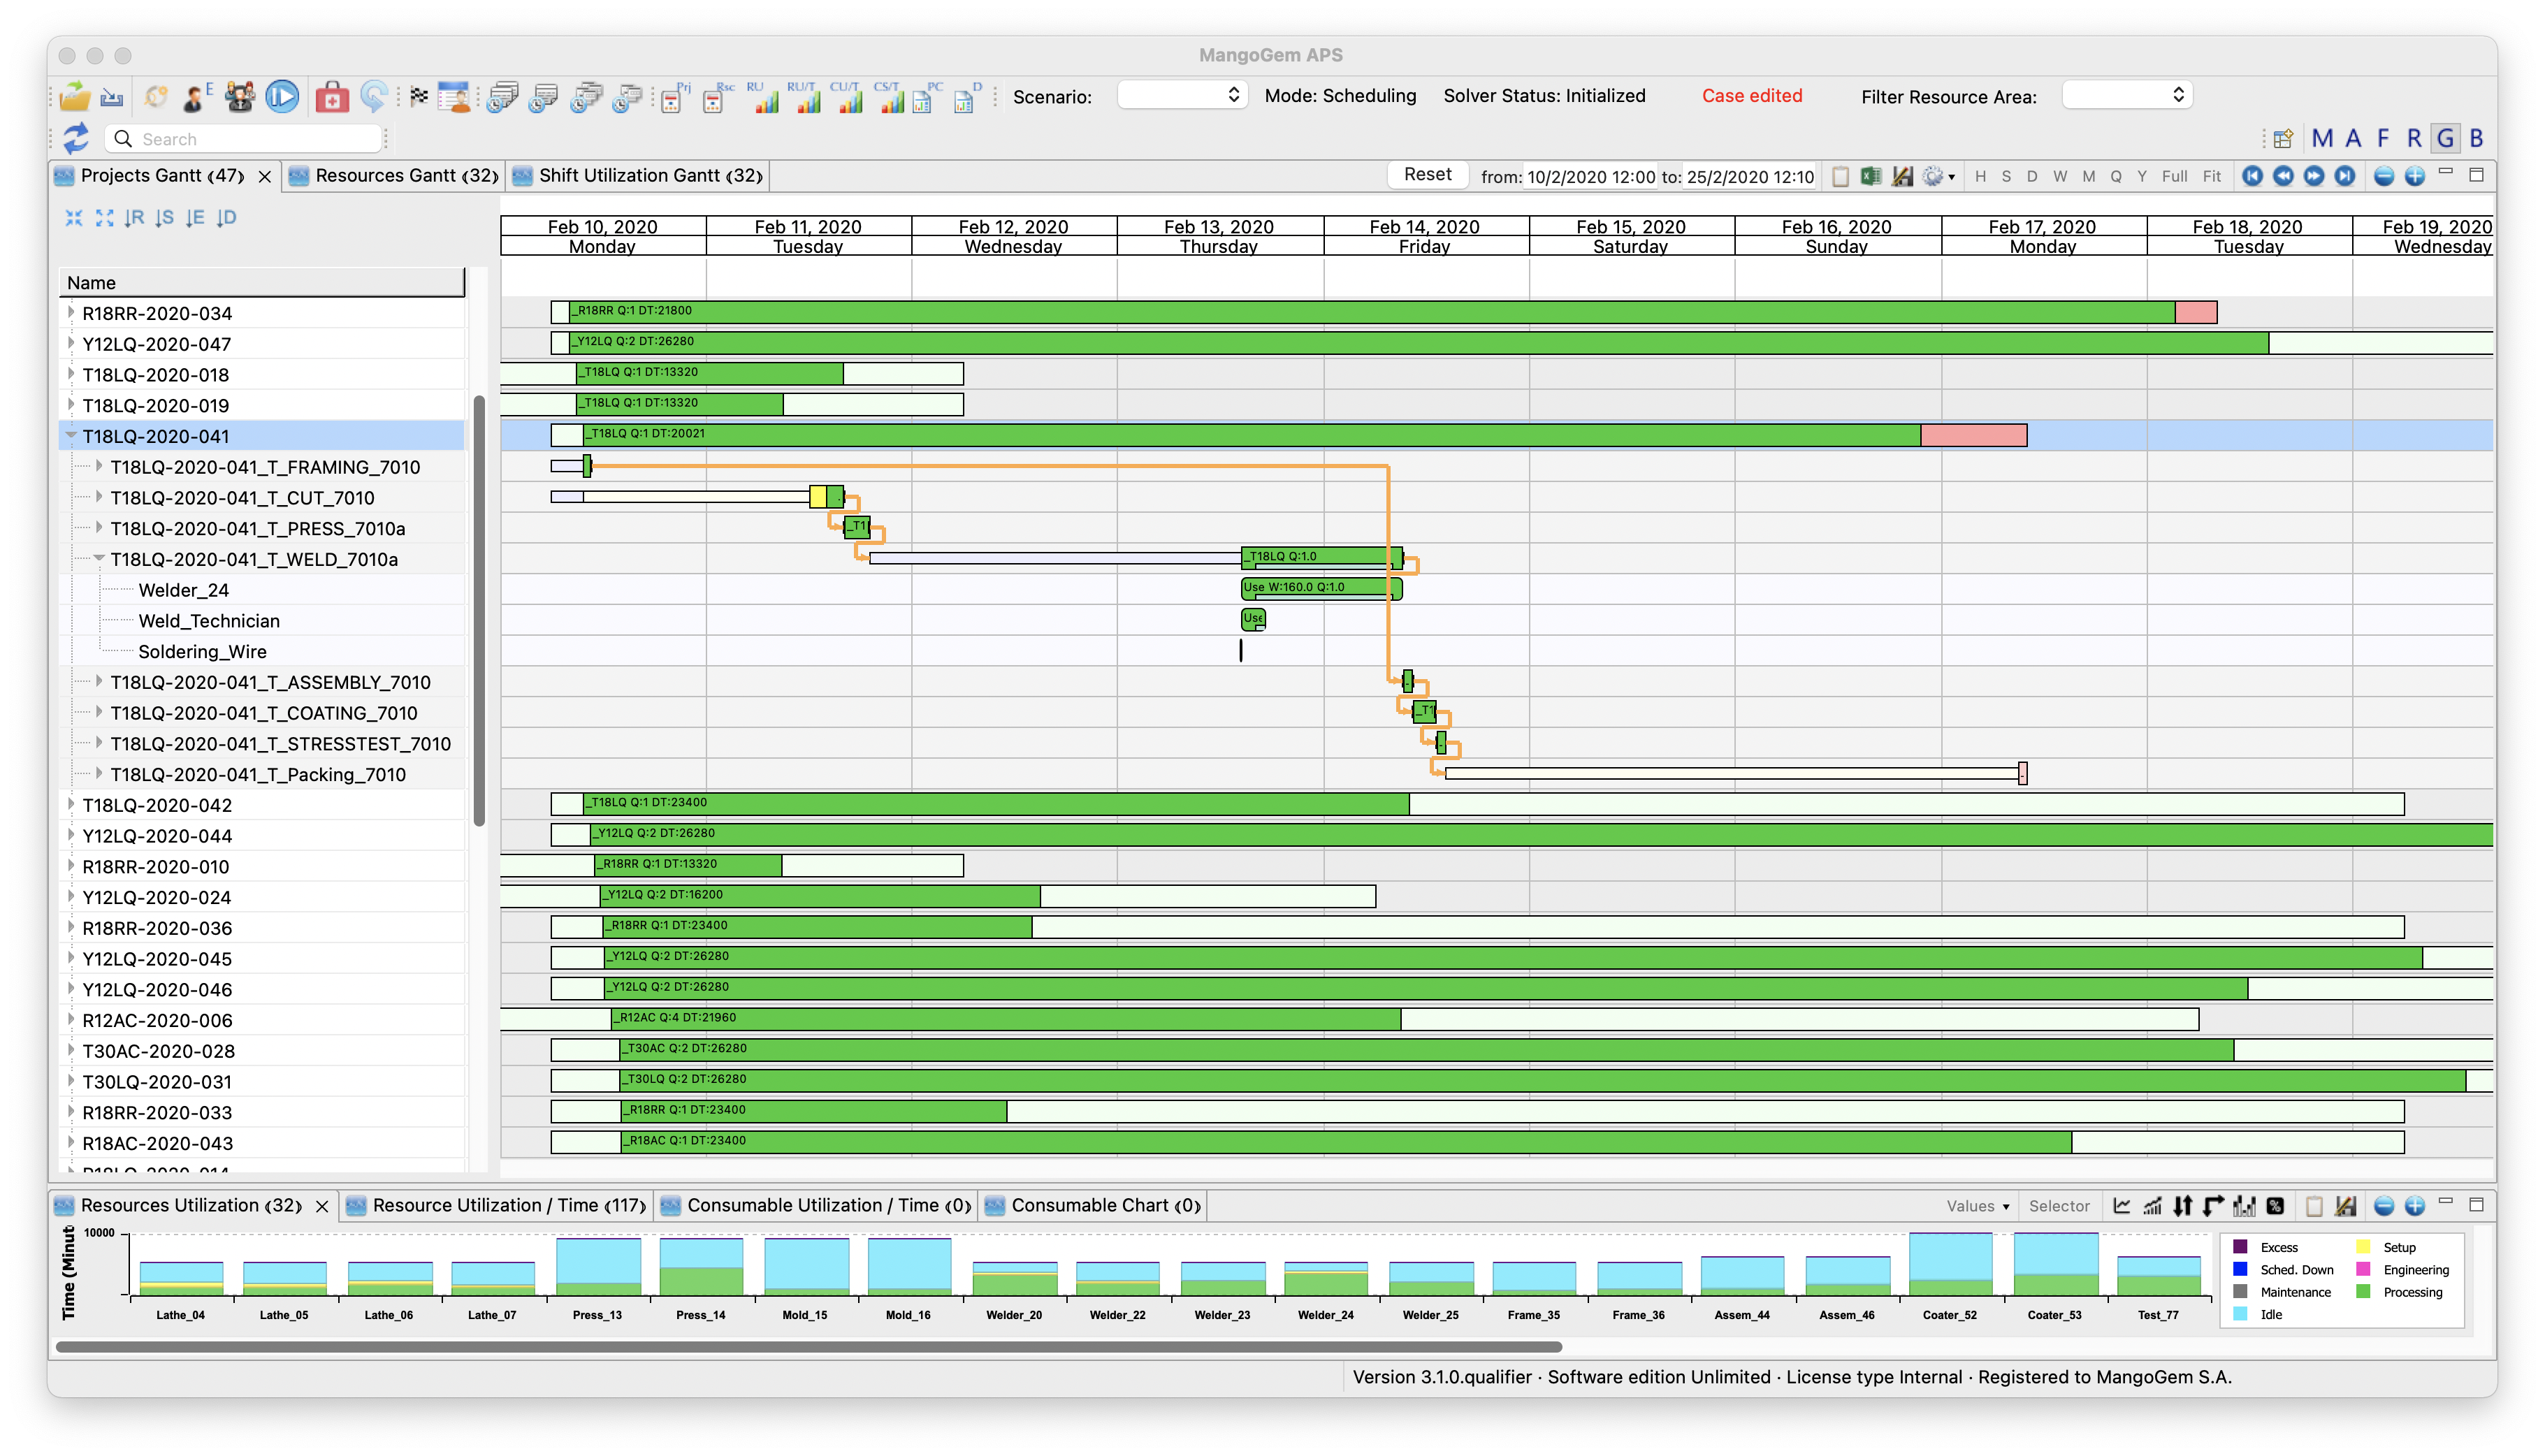Click the group of people icon
The width and height of the screenshot is (2545, 1456).
click(x=240, y=97)
